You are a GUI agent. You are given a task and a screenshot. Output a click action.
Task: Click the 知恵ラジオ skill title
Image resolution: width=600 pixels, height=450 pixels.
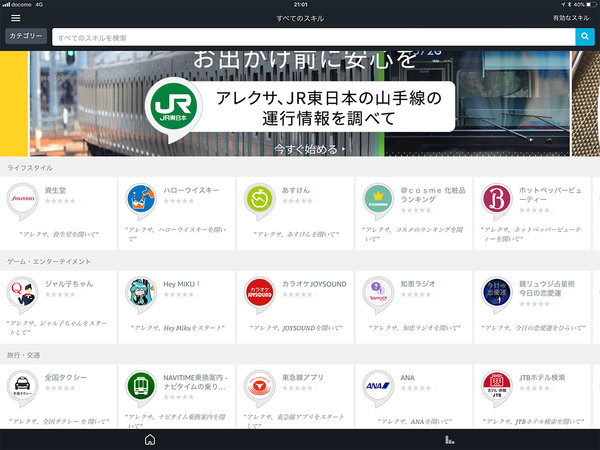click(417, 284)
